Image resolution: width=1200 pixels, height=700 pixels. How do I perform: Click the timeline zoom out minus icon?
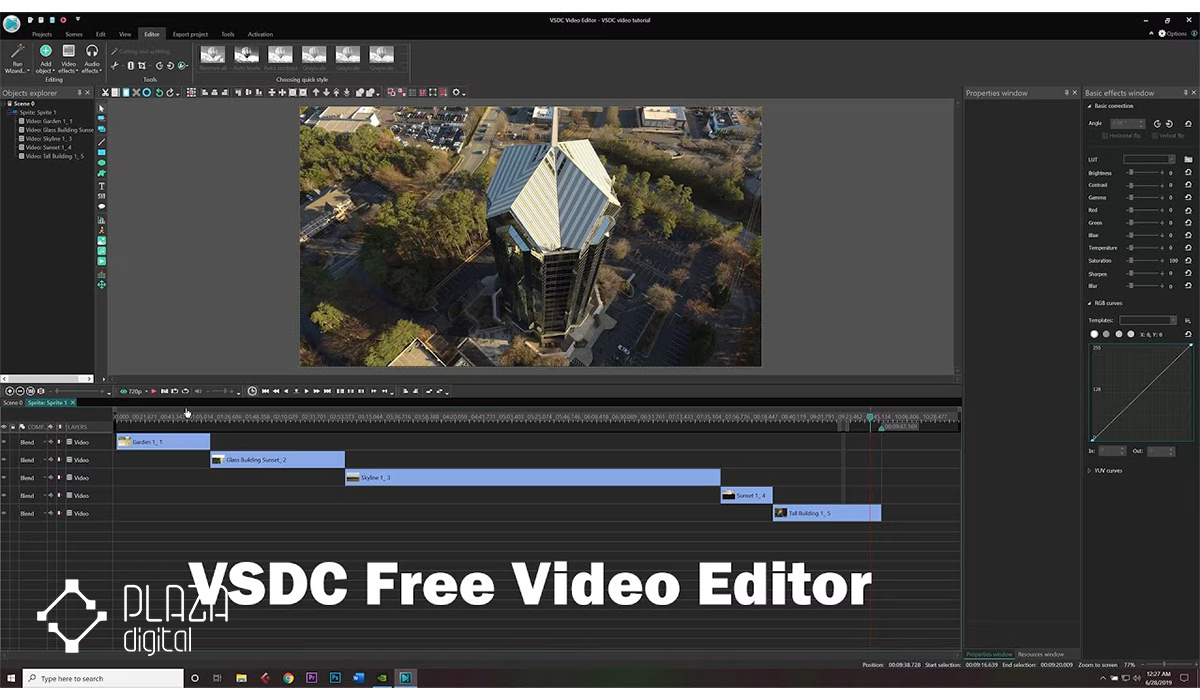(x=20, y=391)
